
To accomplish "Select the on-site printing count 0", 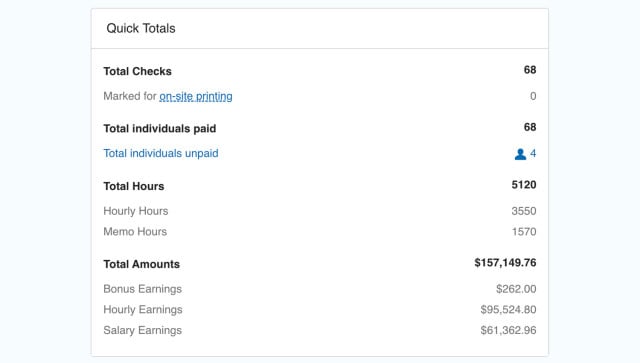I will coord(533,96).
